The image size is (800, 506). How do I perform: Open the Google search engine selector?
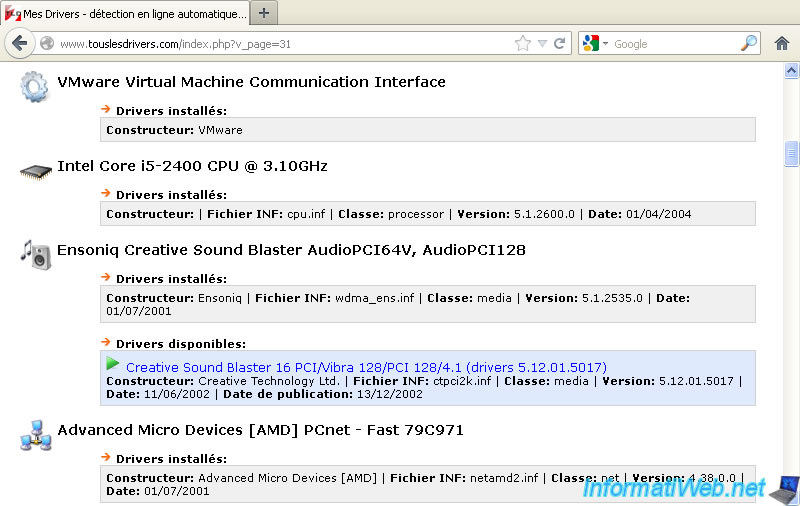[595, 43]
